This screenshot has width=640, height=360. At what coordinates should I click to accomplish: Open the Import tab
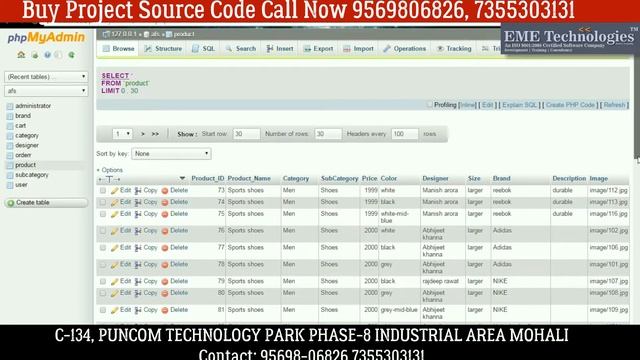pos(358,49)
